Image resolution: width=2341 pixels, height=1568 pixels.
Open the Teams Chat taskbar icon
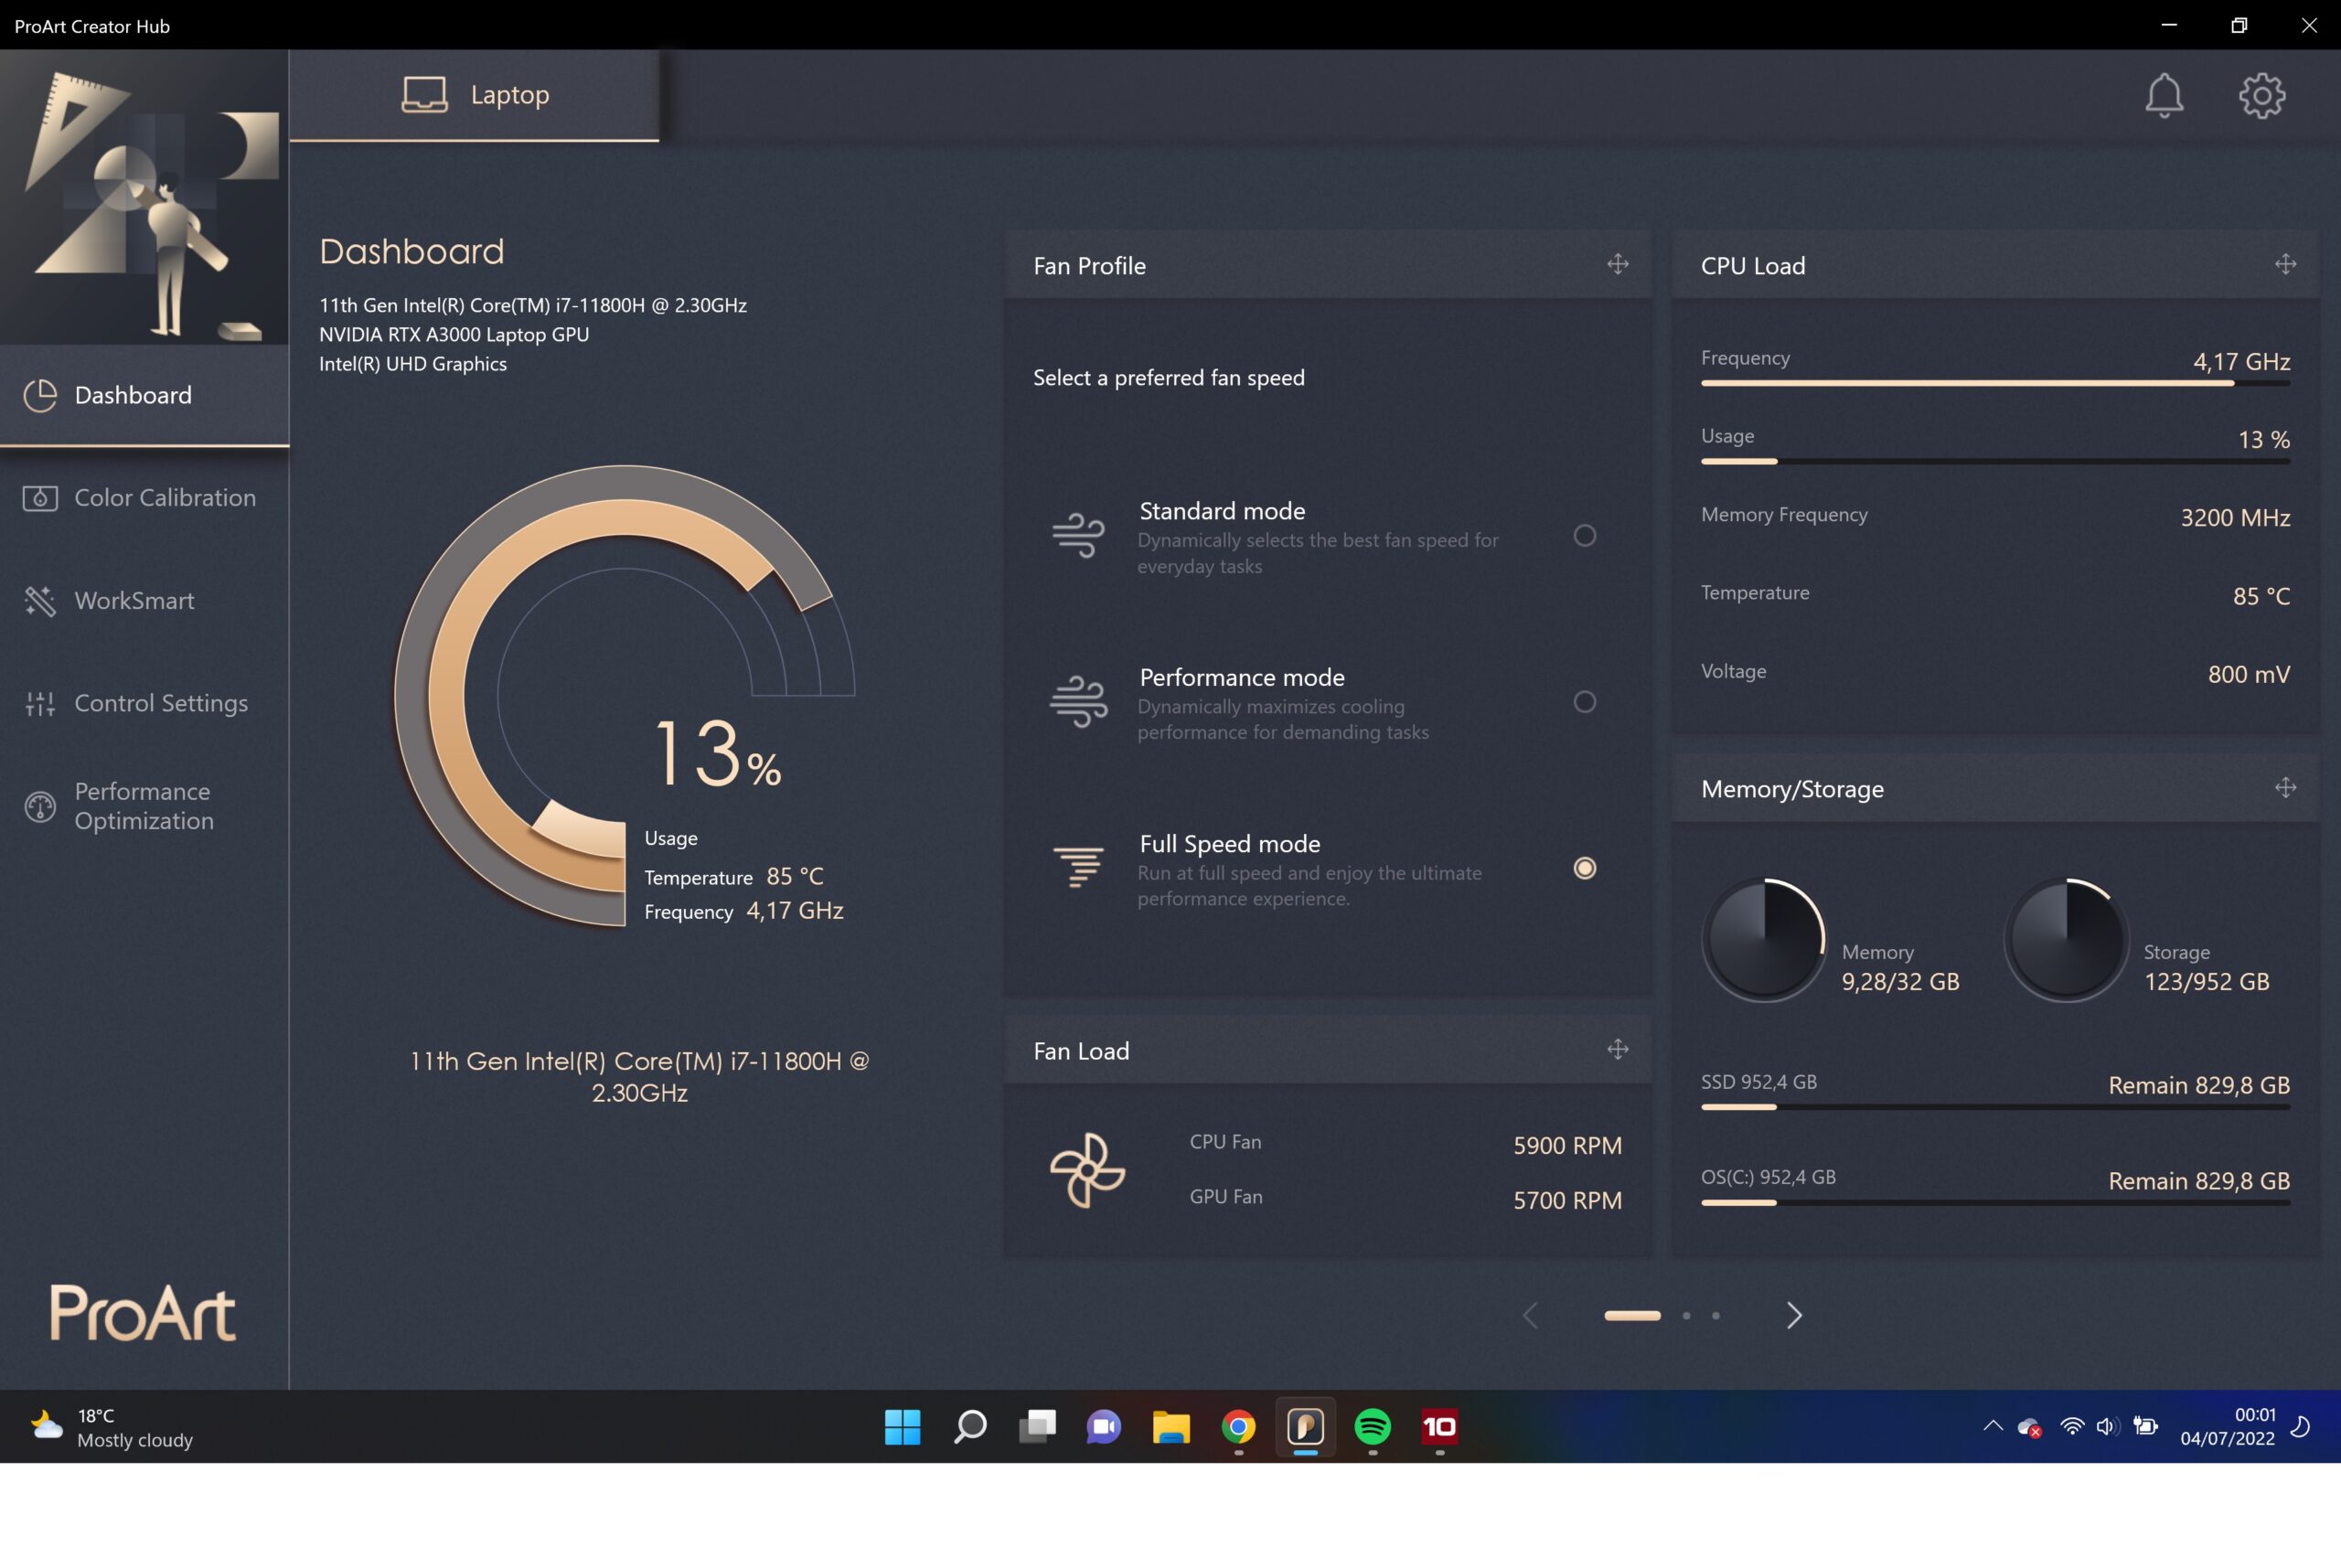click(x=1104, y=1427)
